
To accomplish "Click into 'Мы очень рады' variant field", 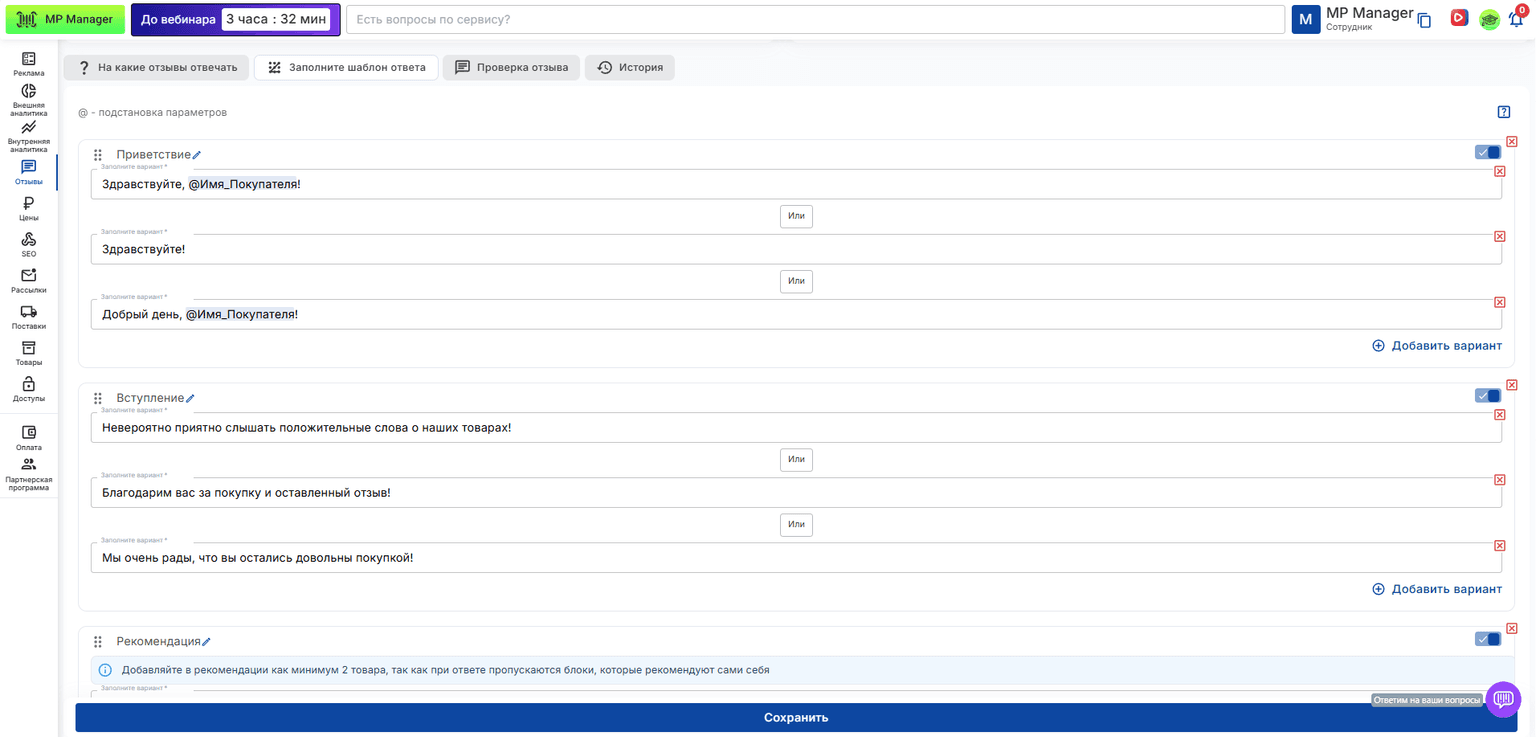I will pyautogui.click(x=796, y=558).
